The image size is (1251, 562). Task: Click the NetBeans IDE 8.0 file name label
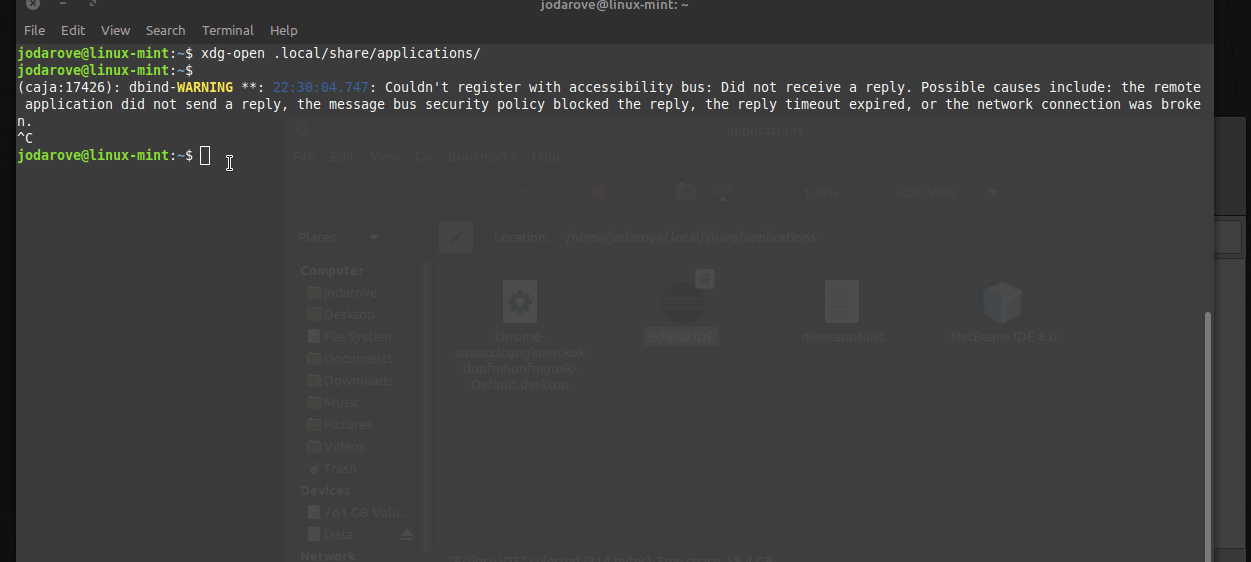click(x=1003, y=337)
